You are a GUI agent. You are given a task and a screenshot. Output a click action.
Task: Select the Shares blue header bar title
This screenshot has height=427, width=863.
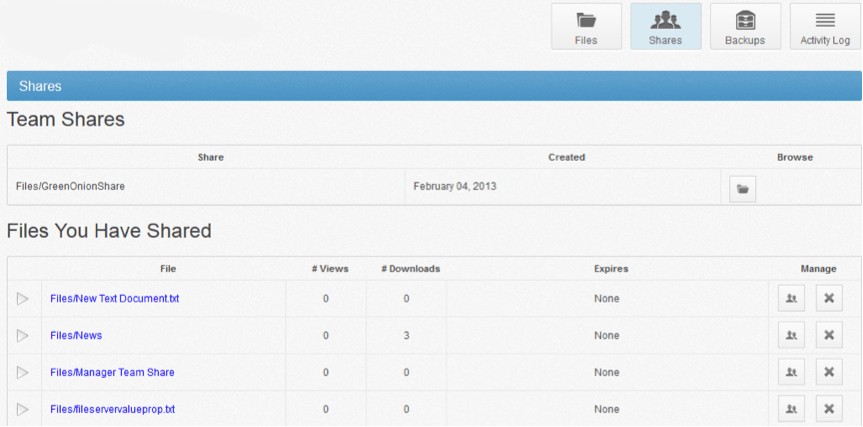click(40, 86)
